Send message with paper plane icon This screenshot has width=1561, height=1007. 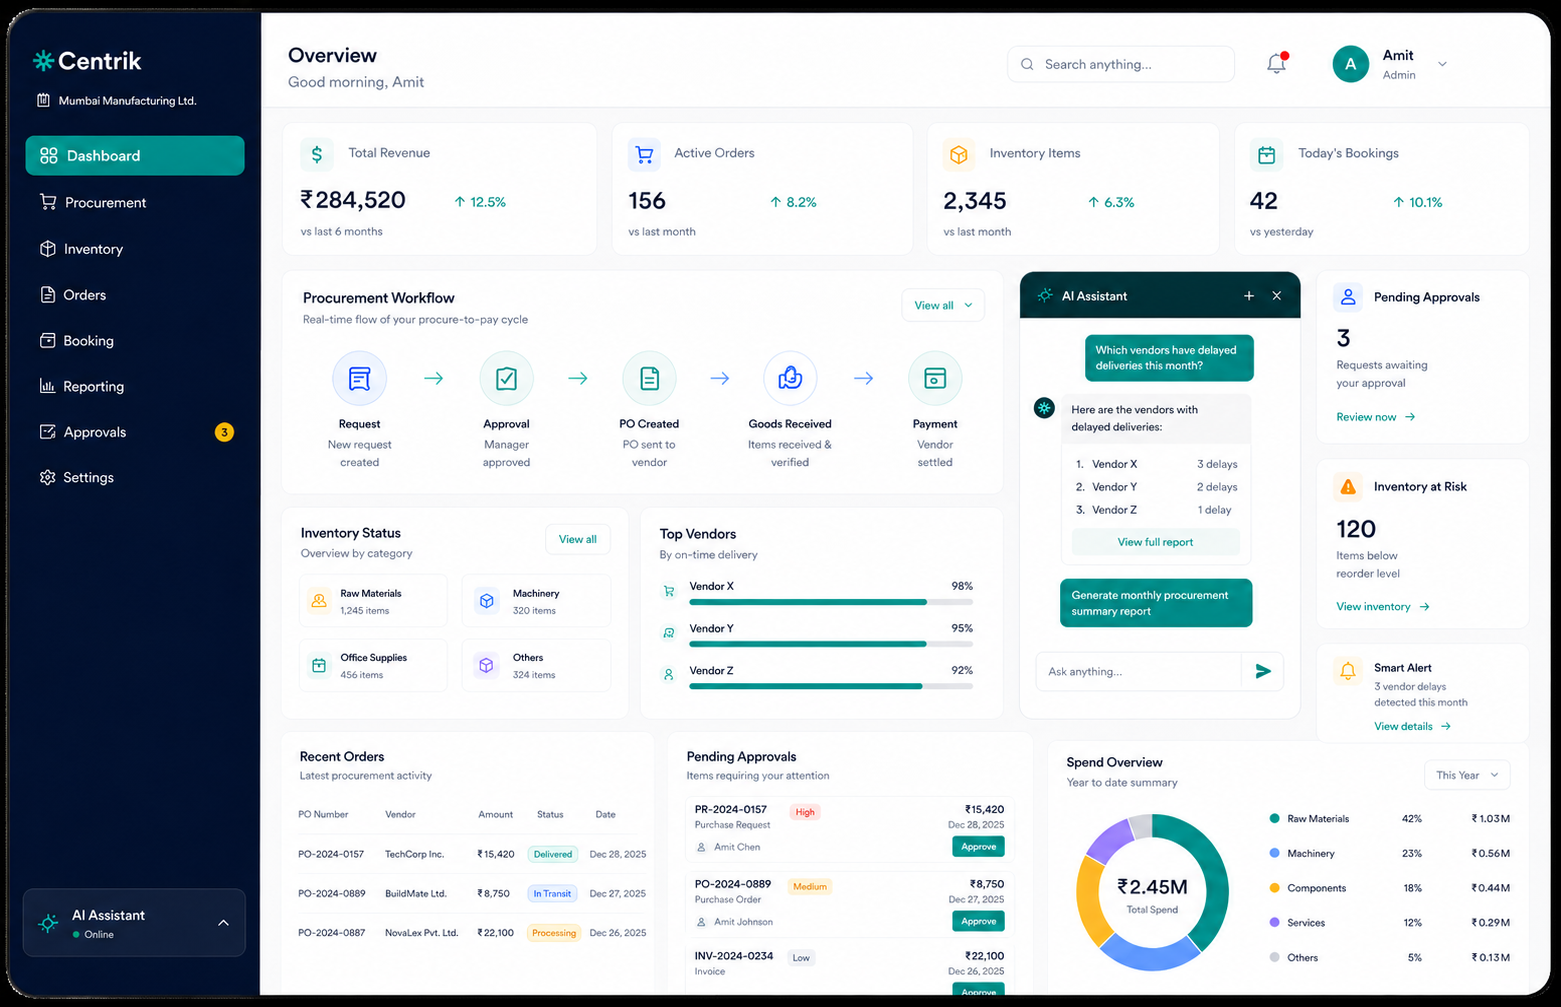pos(1263,671)
